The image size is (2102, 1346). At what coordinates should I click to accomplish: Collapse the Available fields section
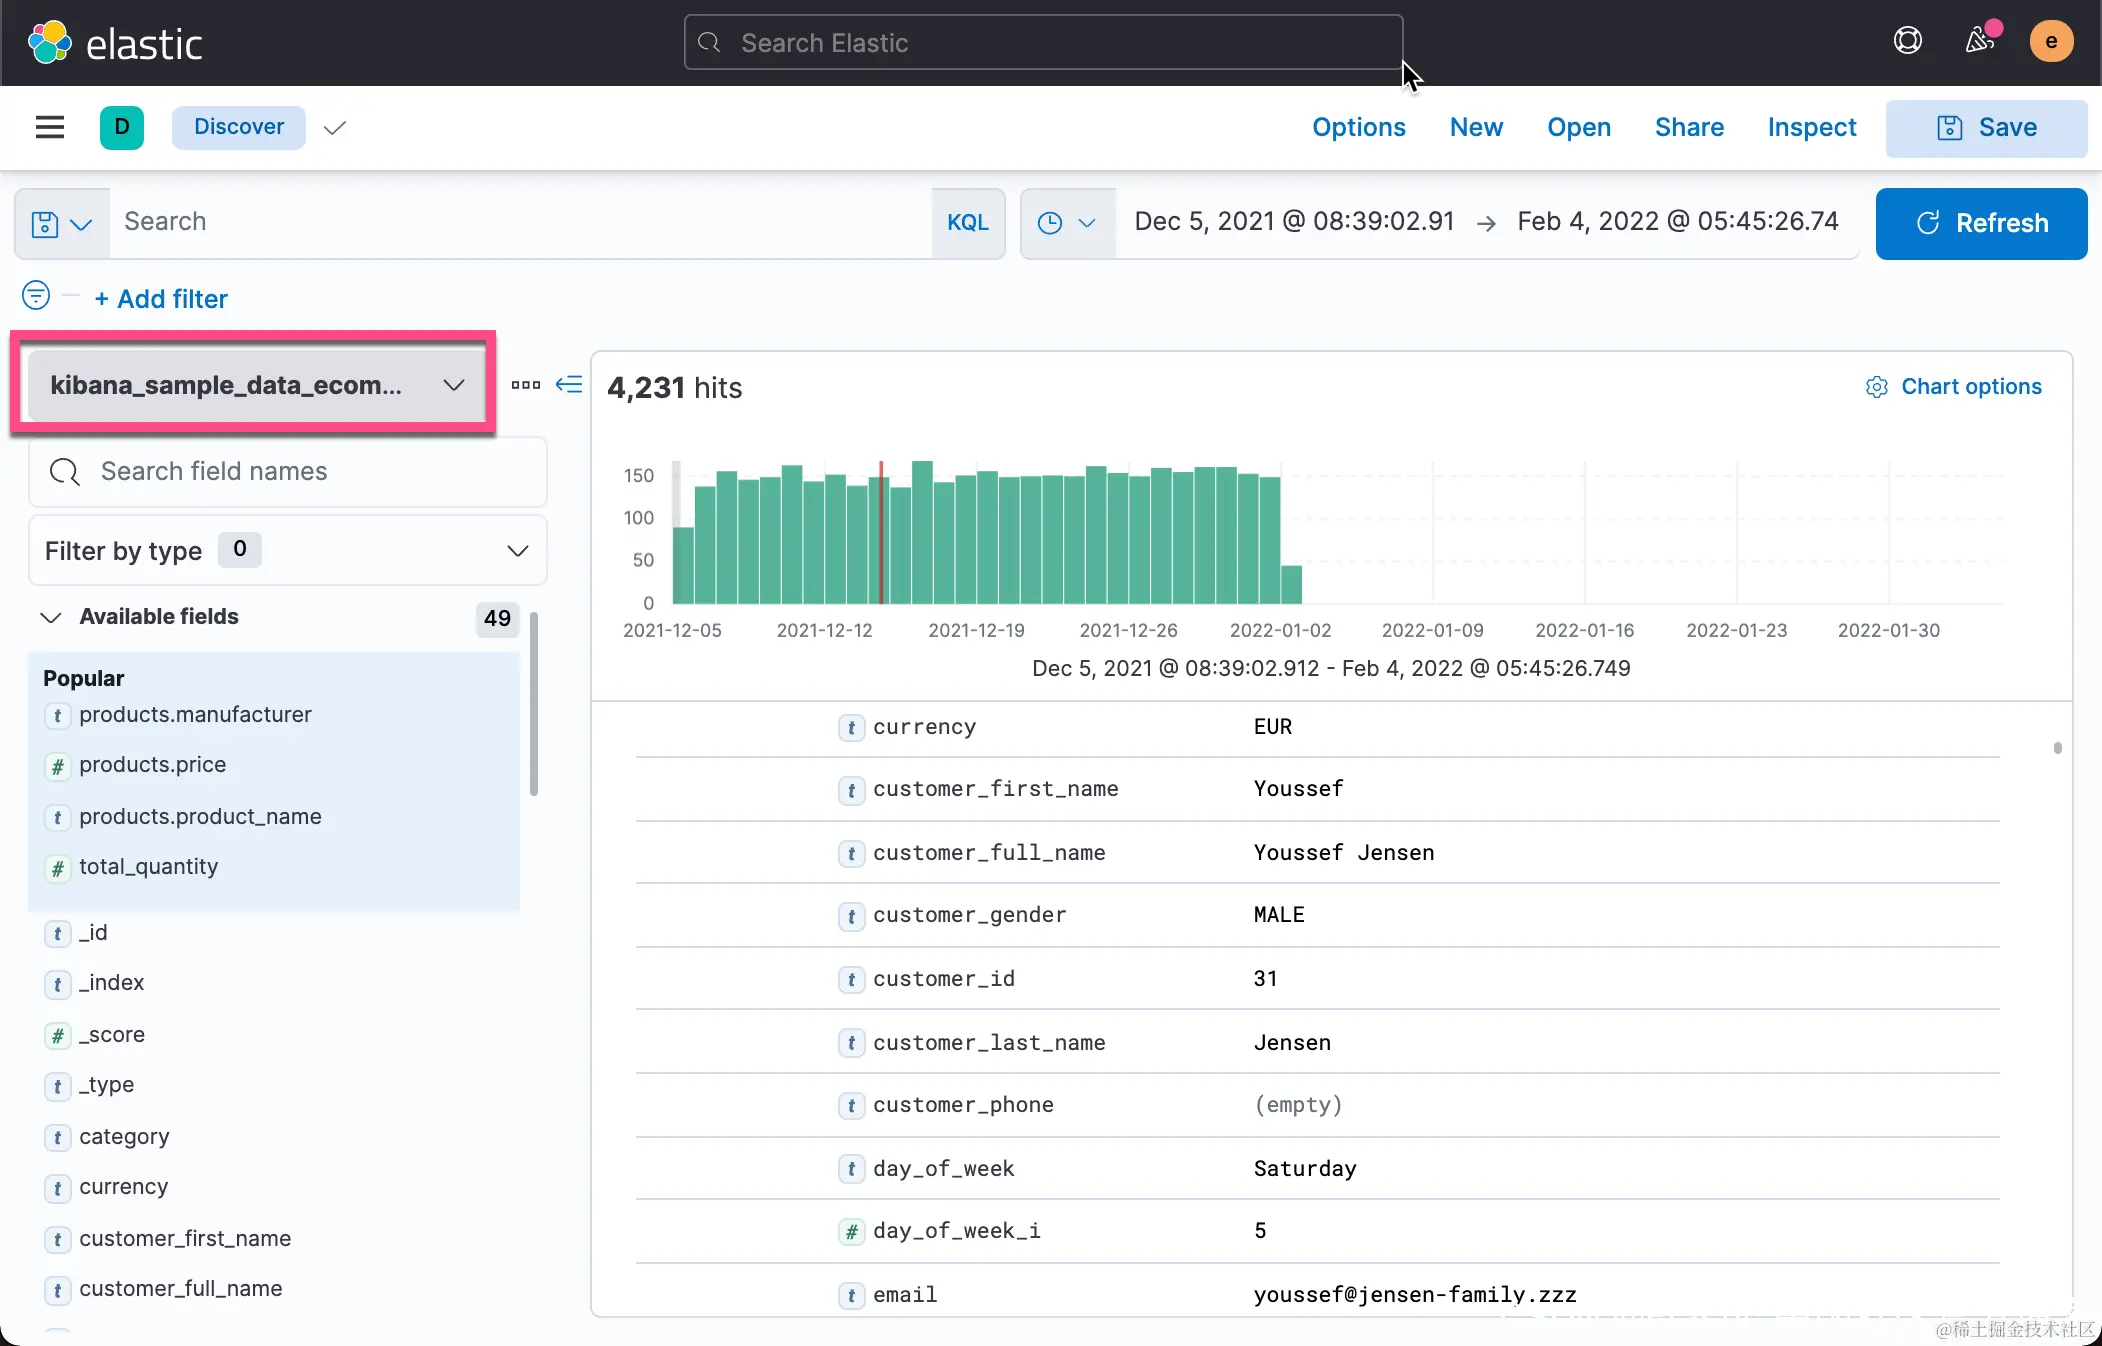click(51, 617)
